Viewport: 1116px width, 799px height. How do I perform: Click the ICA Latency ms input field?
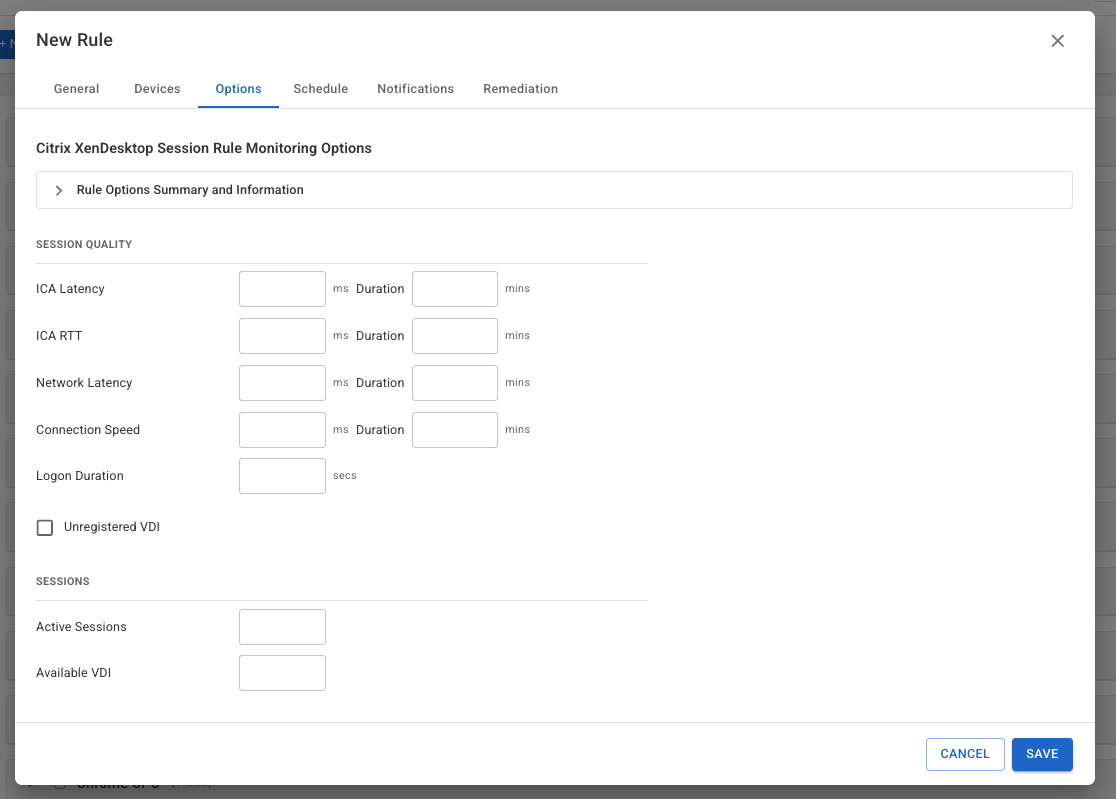[283, 289]
